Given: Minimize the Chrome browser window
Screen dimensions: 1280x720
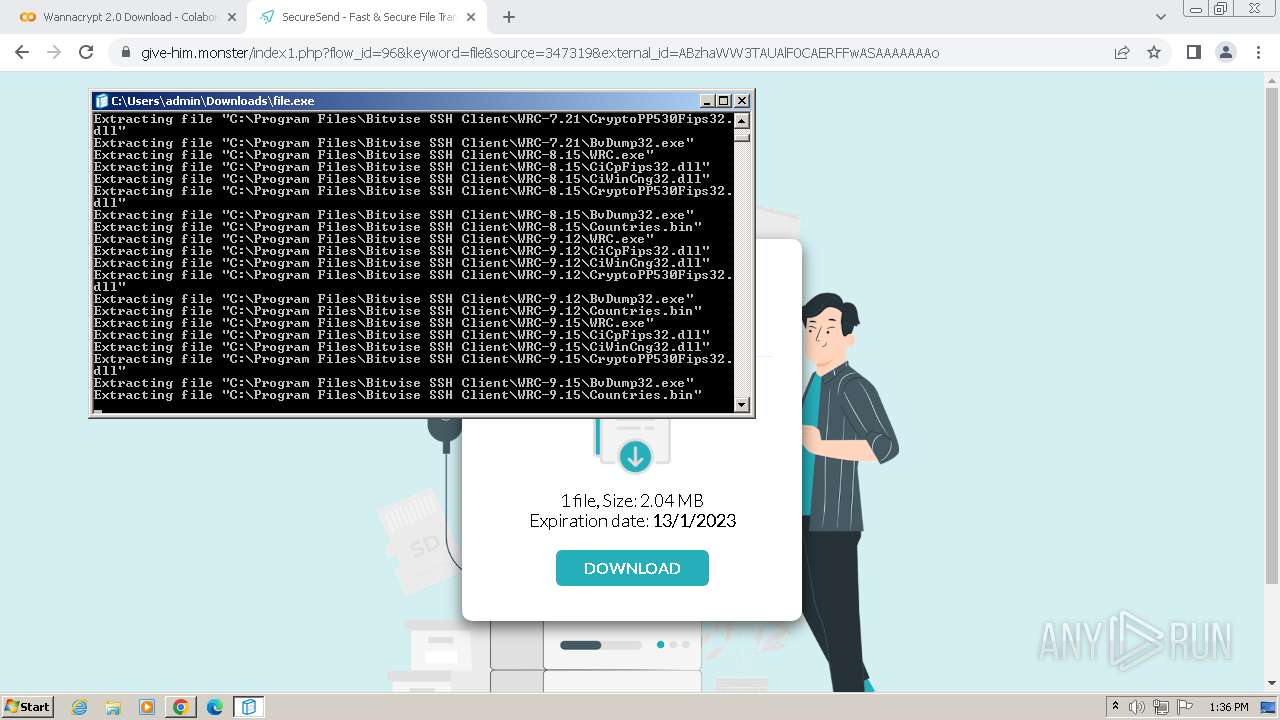Looking at the screenshot, I should [1194, 8].
